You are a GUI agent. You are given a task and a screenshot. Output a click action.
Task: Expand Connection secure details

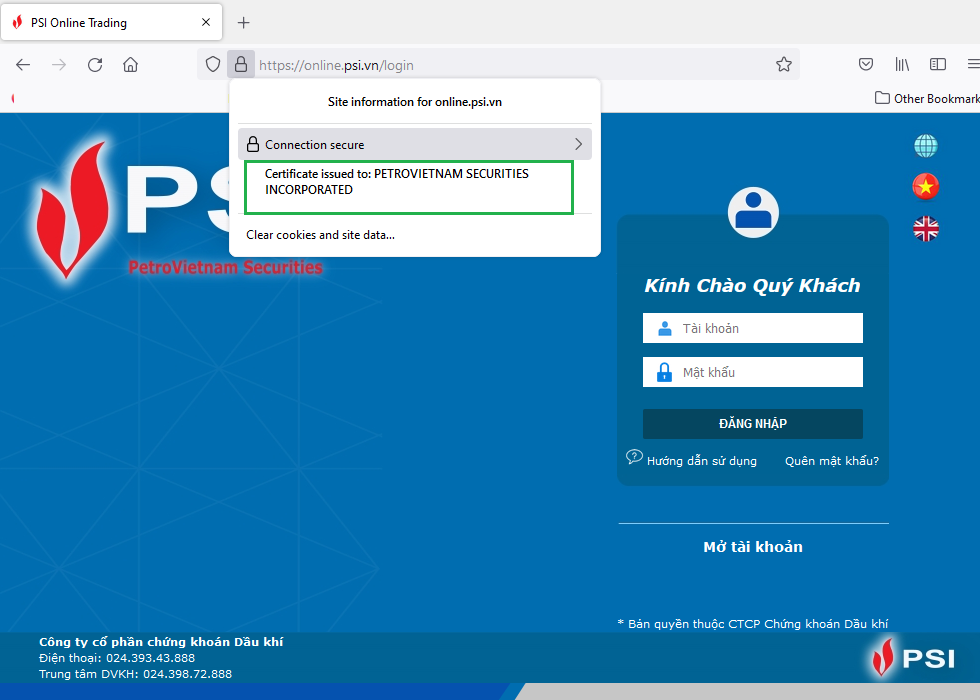(415, 144)
